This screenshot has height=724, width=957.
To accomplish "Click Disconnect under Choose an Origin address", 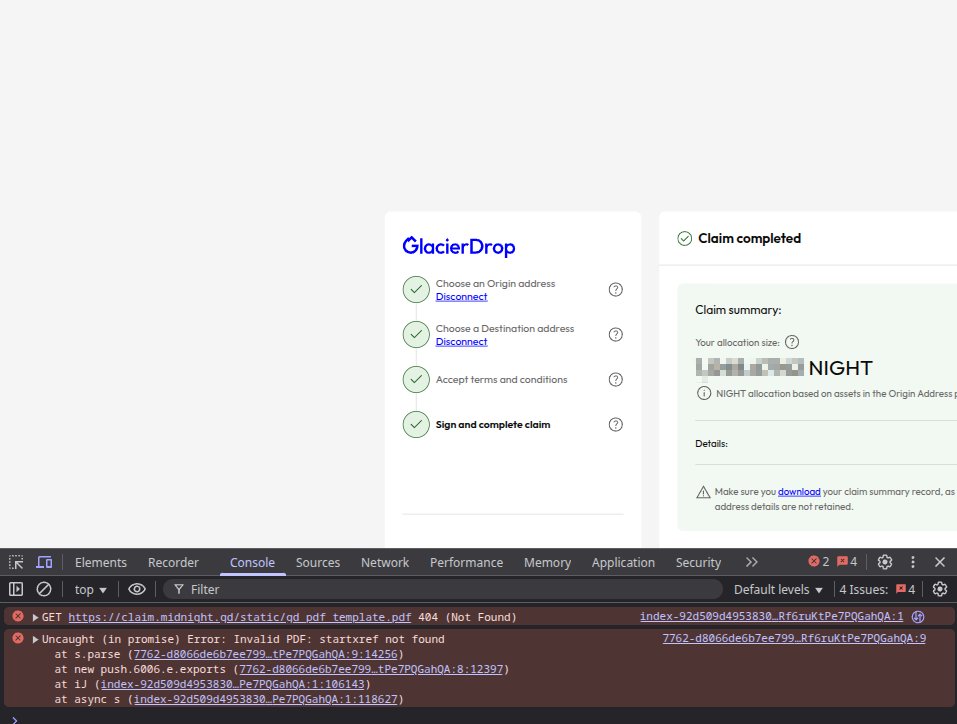I will coord(461,297).
